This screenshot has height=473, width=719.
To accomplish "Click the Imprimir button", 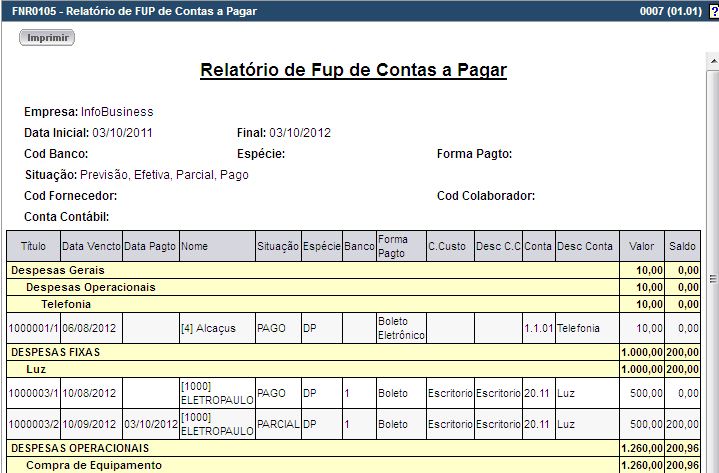I will pyautogui.click(x=47, y=37).
